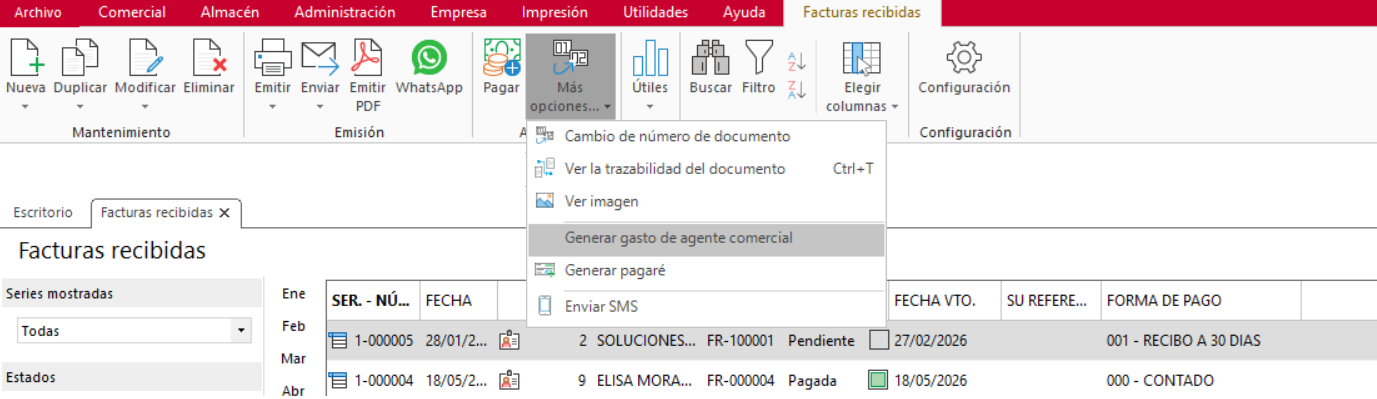
Task: Open the Ayuda ribbon tab
Action: click(x=744, y=12)
